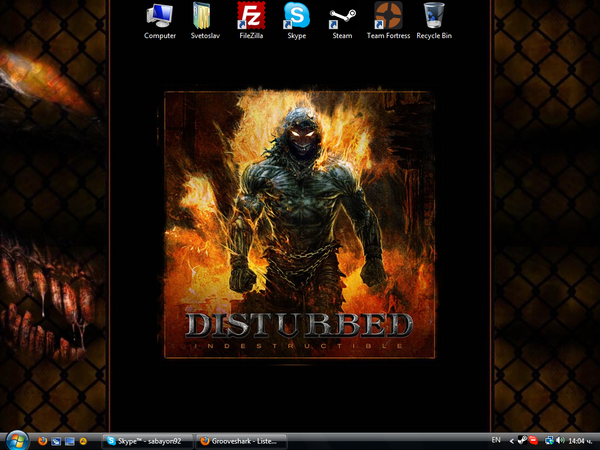Click the Steam icon in system tray
Image resolution: width=600 pixels, height=450 pixels.
(x=522, y=440)
